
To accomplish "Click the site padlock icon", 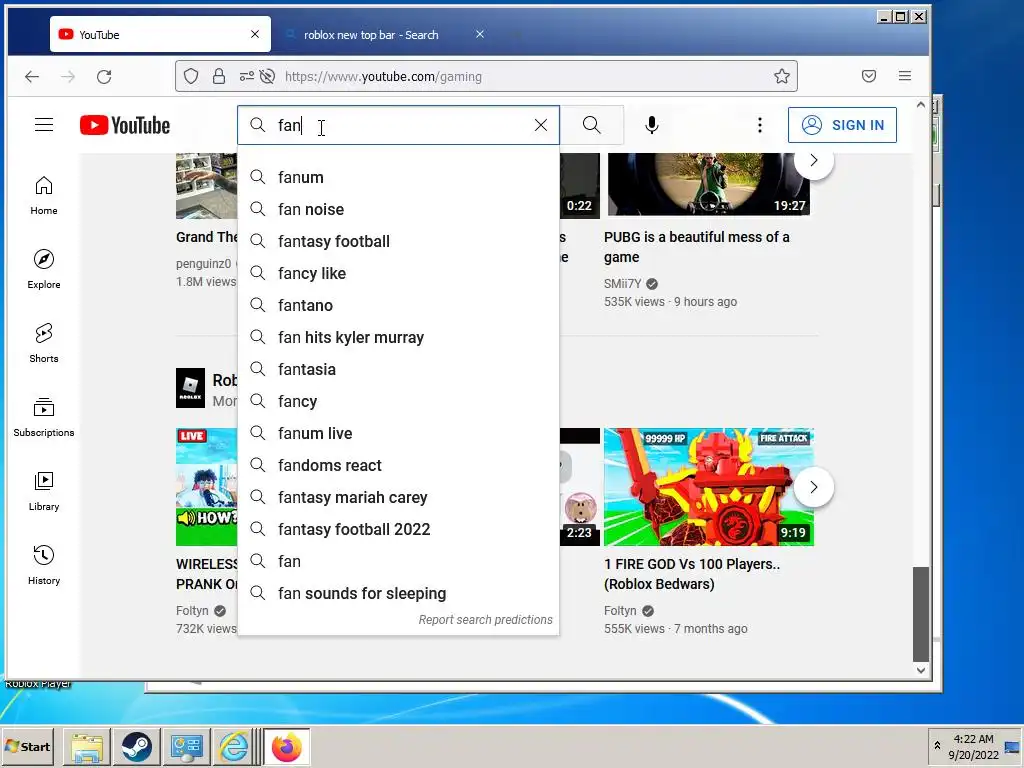I will tap(219, 76).
